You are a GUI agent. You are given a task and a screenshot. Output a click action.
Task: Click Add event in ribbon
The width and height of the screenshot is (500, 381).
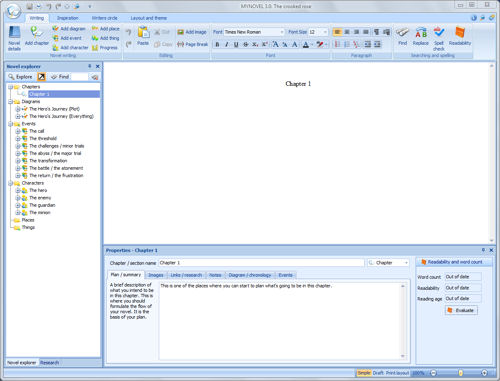click(67, 38)
